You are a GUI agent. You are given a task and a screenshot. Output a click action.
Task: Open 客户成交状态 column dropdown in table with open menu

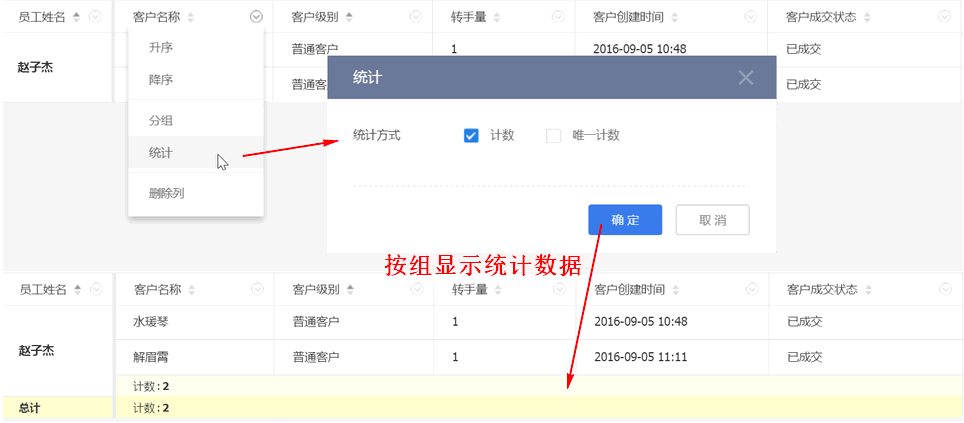[945, 17]
